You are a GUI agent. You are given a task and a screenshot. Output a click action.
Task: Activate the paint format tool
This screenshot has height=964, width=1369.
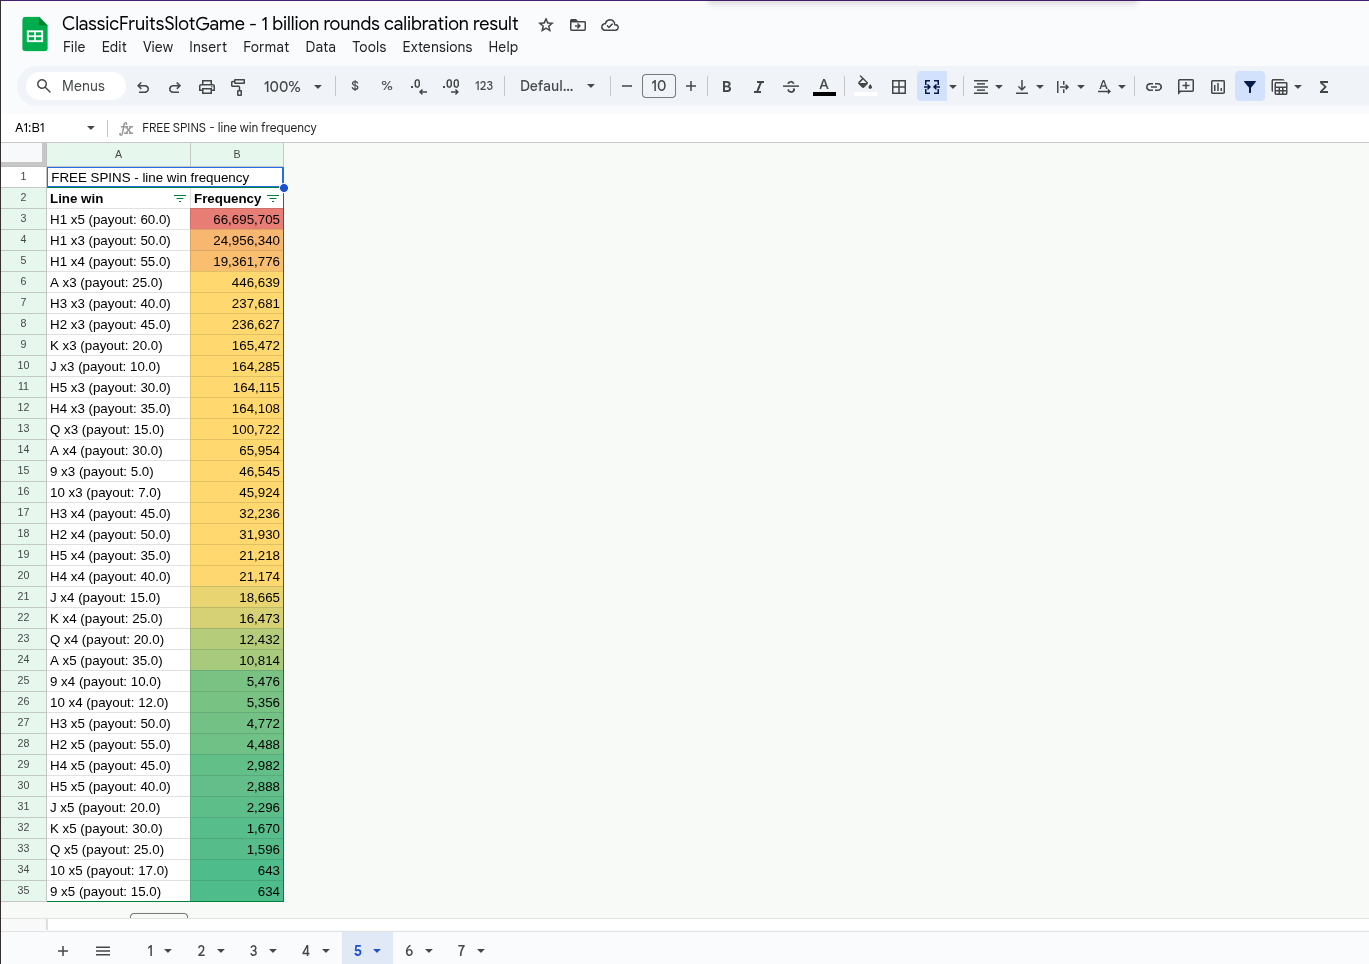click(x=238, y=87)
